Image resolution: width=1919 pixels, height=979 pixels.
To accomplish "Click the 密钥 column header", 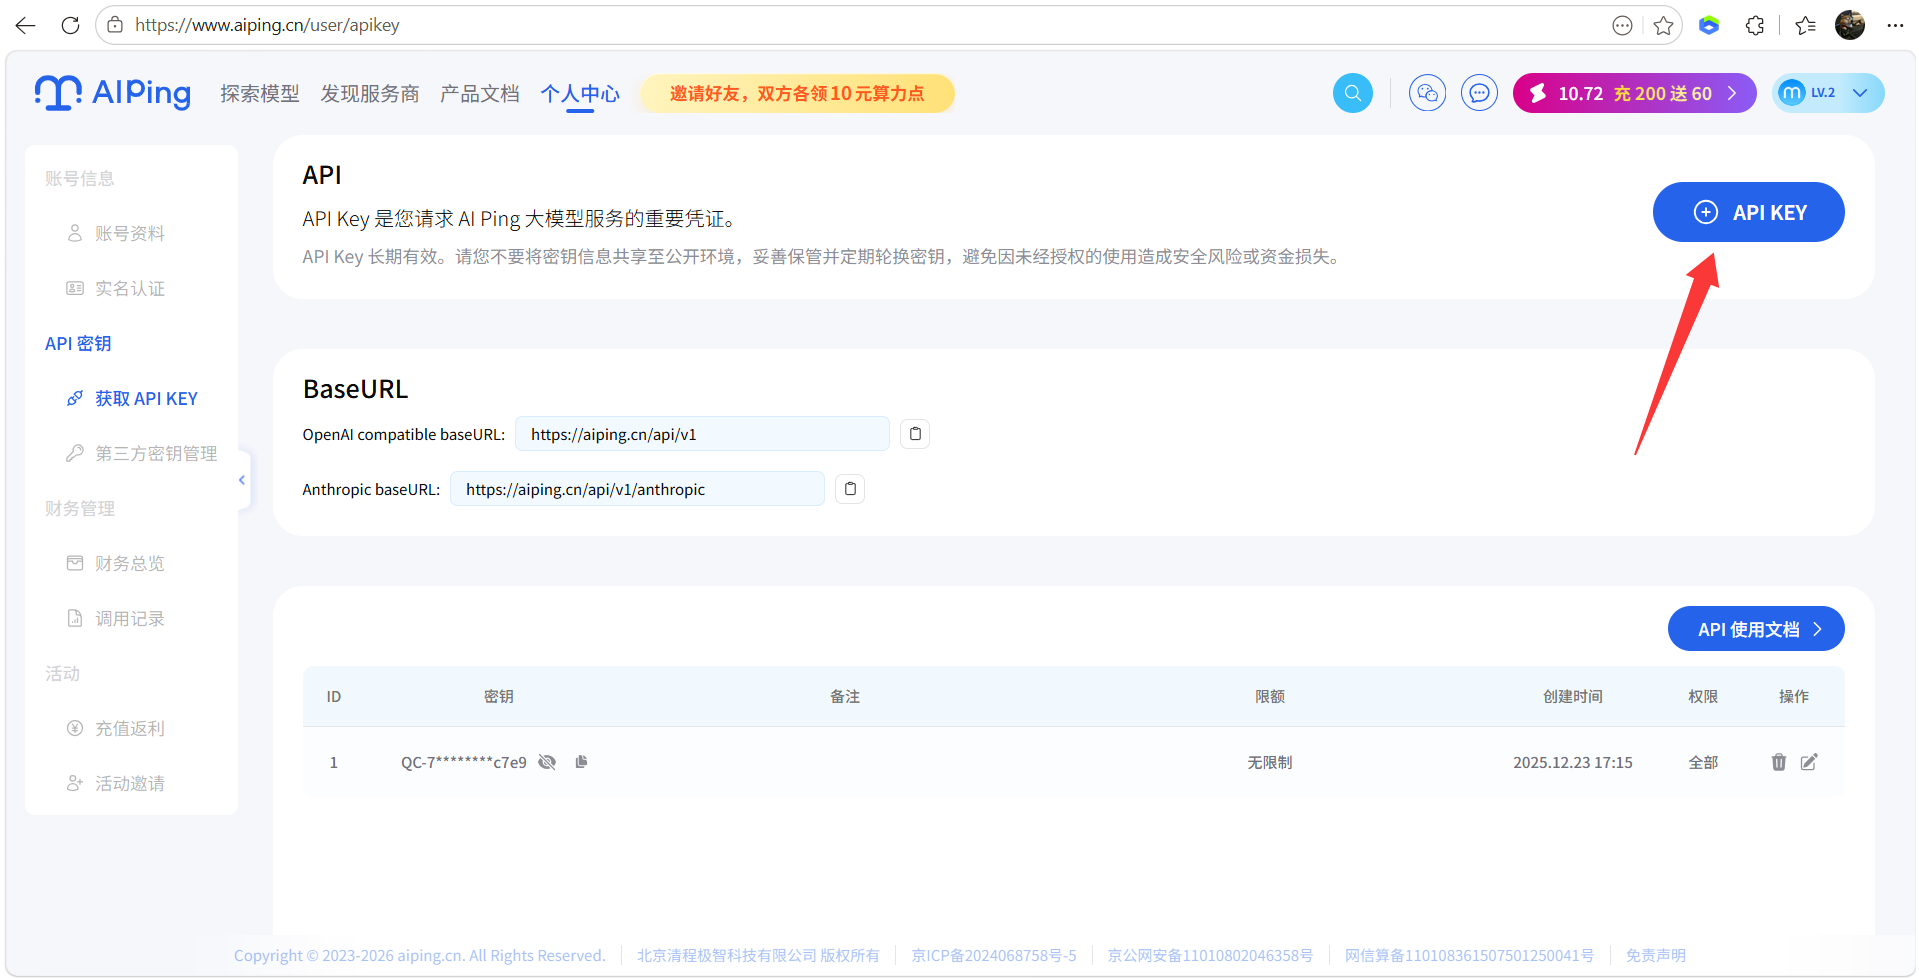I will pyautogui.click(x=499, y=696).
